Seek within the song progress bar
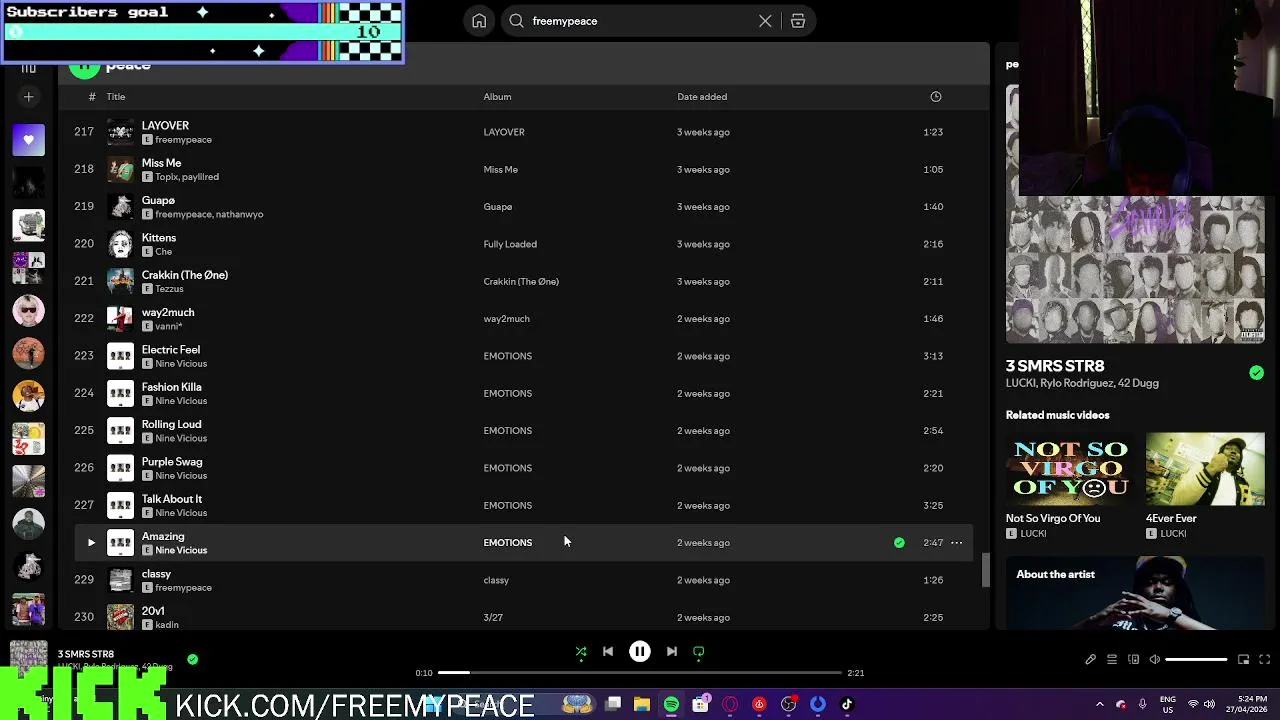This screenshot has width=1280, height=720. click(x=640, y=673)
